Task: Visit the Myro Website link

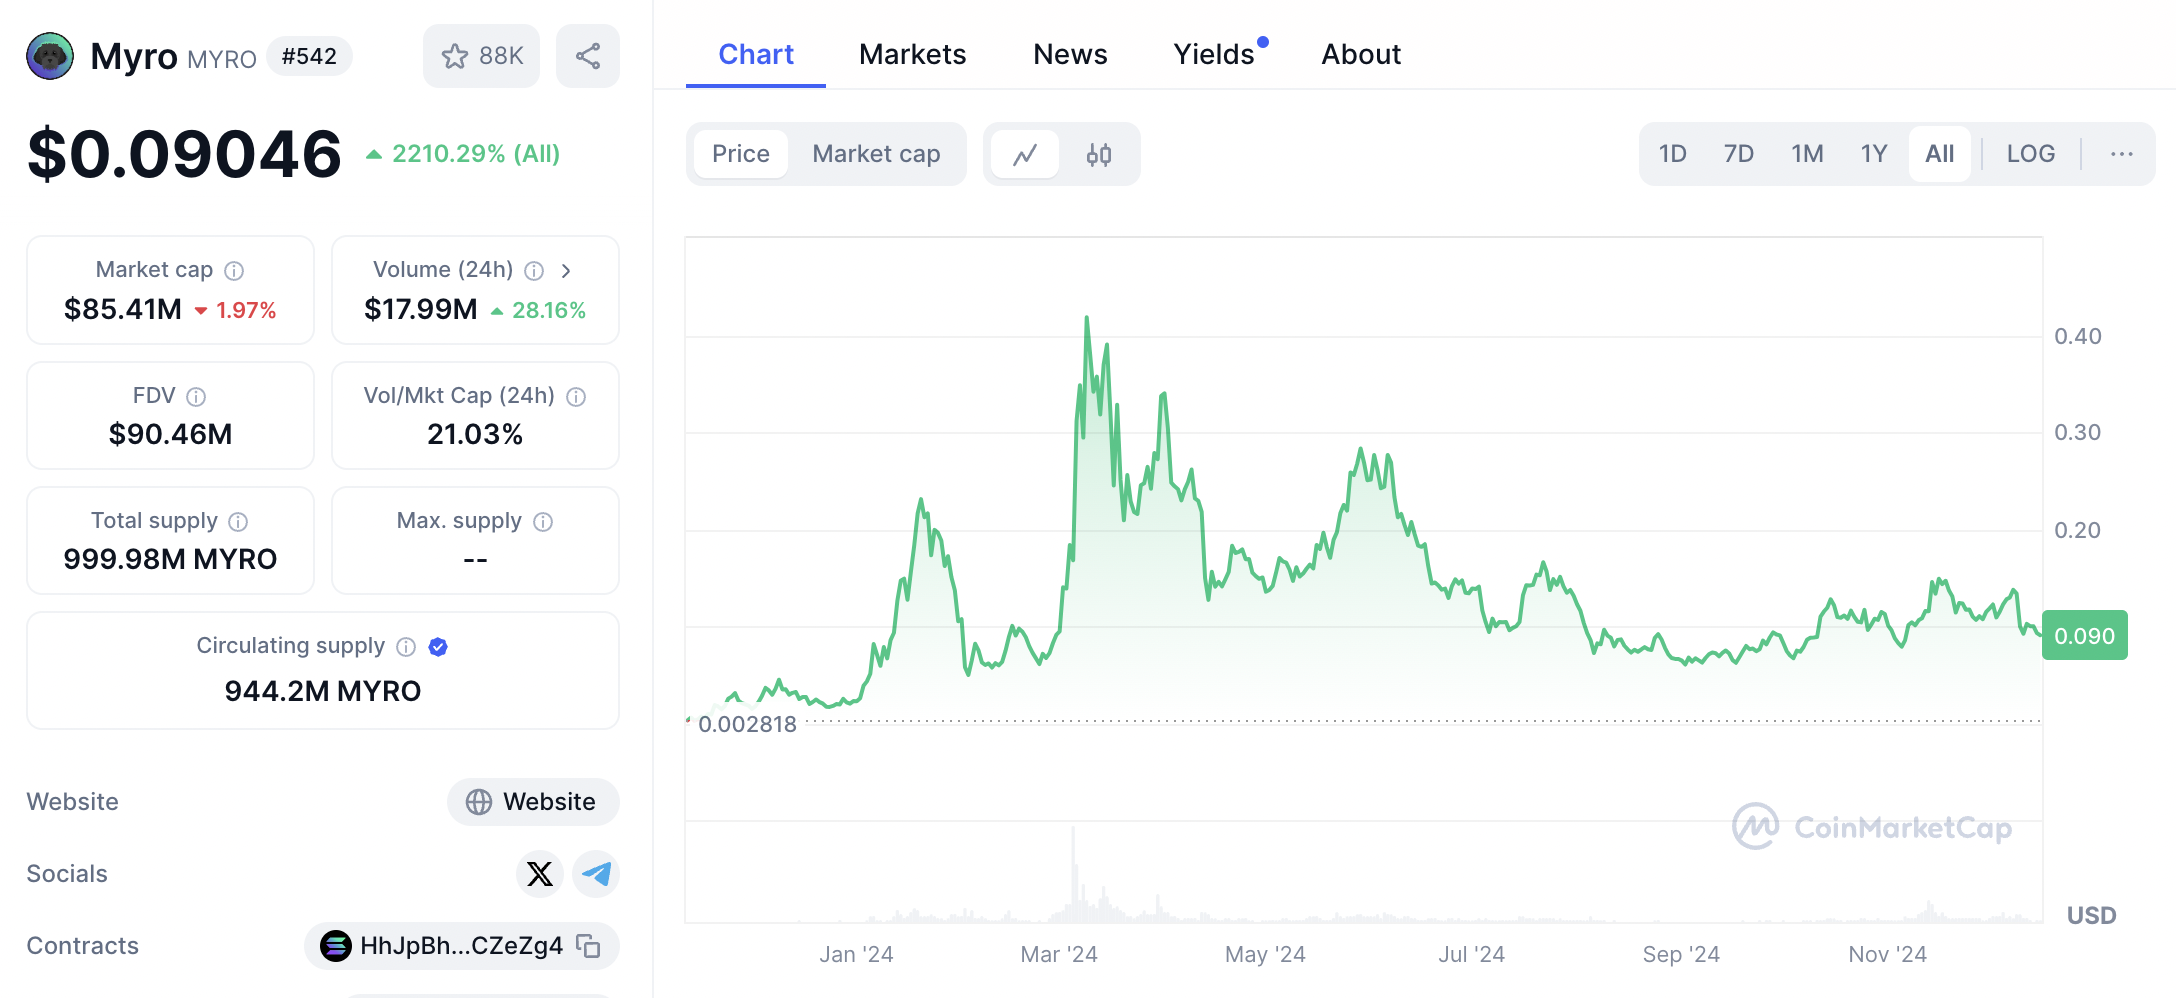Action: click(533, 802)
